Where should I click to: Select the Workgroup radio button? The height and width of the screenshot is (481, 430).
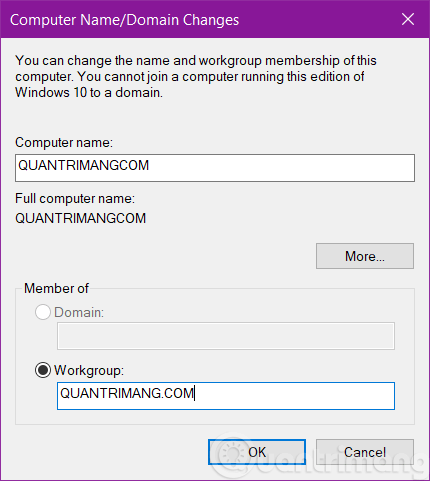coord(43,370)
